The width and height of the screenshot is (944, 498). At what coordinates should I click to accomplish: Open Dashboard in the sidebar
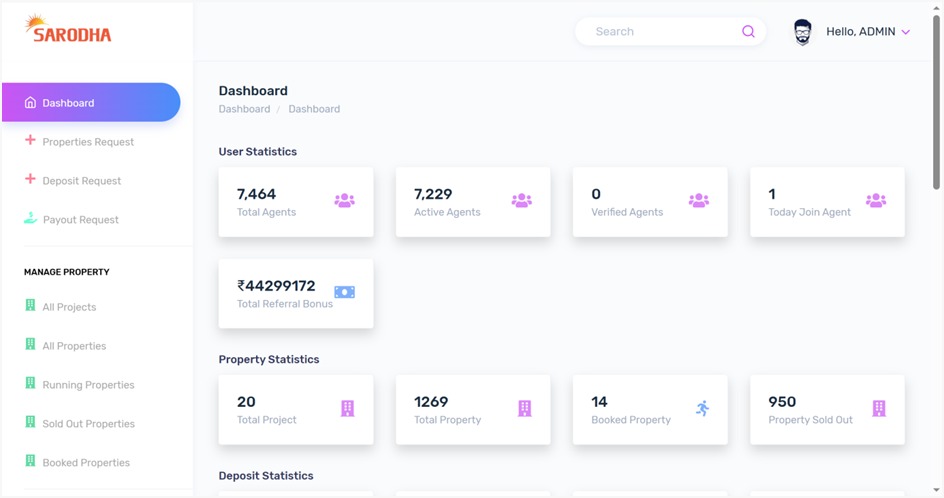pyautogui.click(x=91, y=102)
